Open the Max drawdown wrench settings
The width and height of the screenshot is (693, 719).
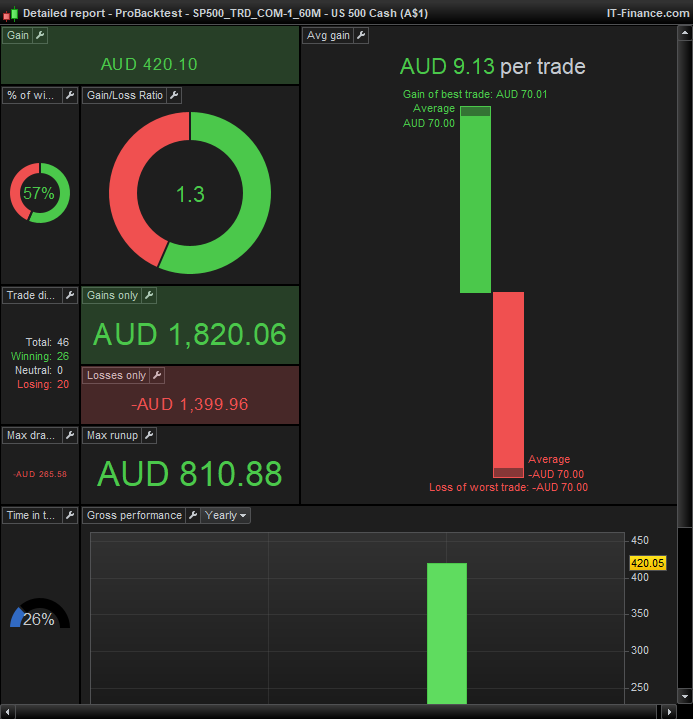point(70,435)
